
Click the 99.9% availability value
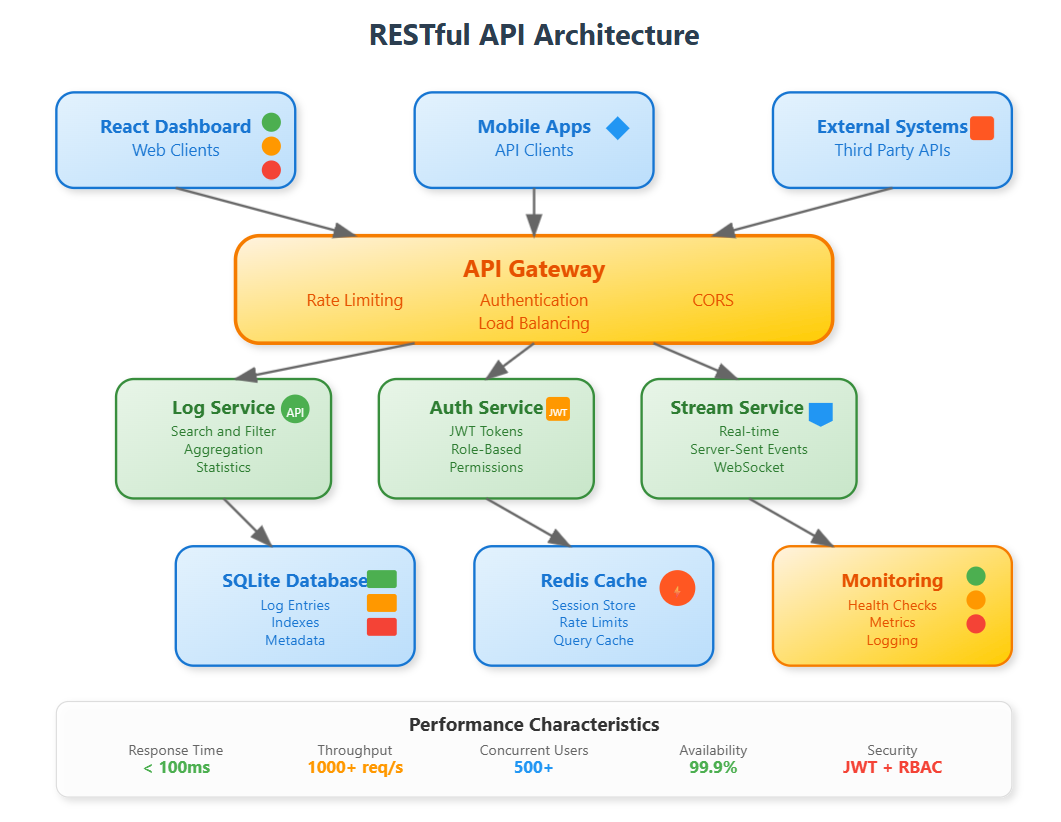(x=713, y=767)
